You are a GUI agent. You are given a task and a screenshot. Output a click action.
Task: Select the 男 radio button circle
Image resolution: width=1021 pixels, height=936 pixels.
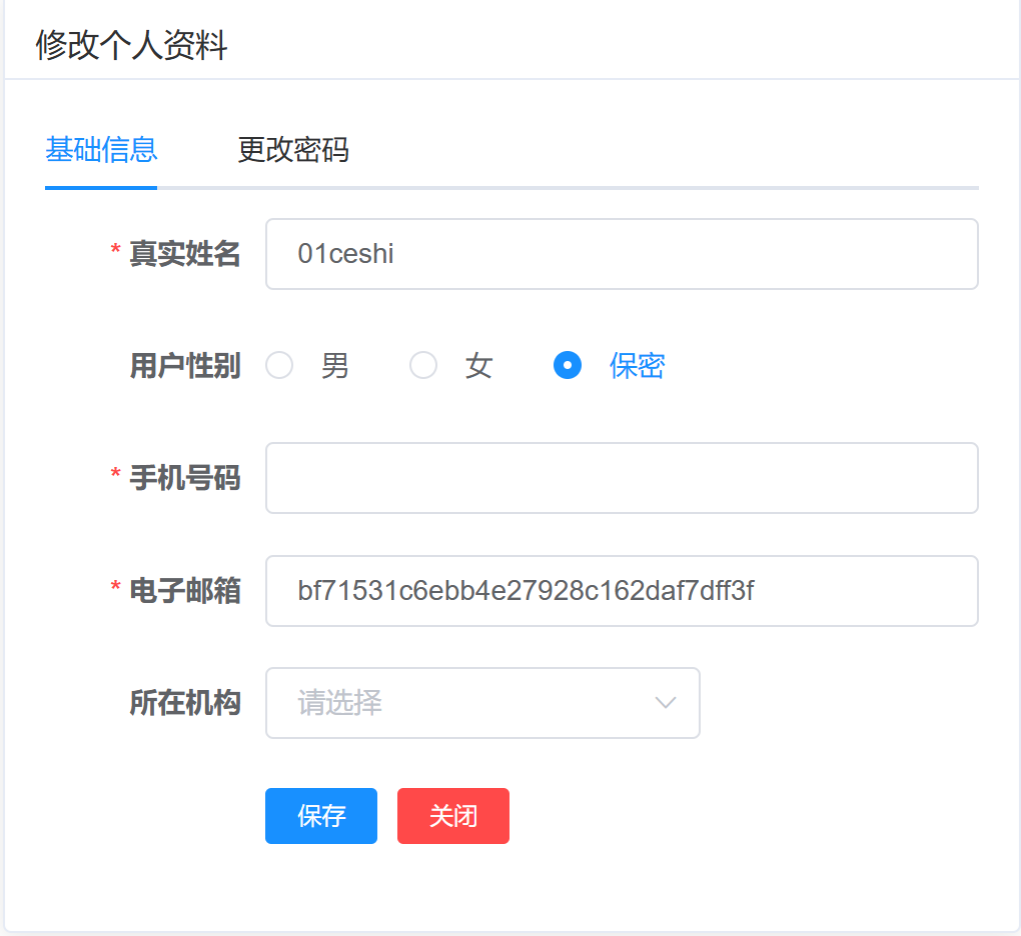click(x=279, y=366)
